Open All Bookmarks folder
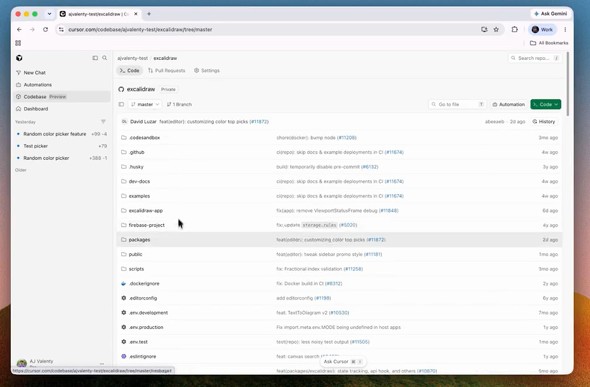The height and width of the screenshot is (387, 590). pos(549,43)
